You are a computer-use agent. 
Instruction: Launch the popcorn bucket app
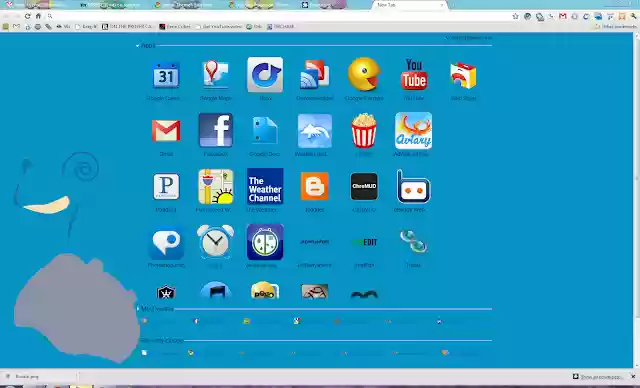click(x=364, y=131)
